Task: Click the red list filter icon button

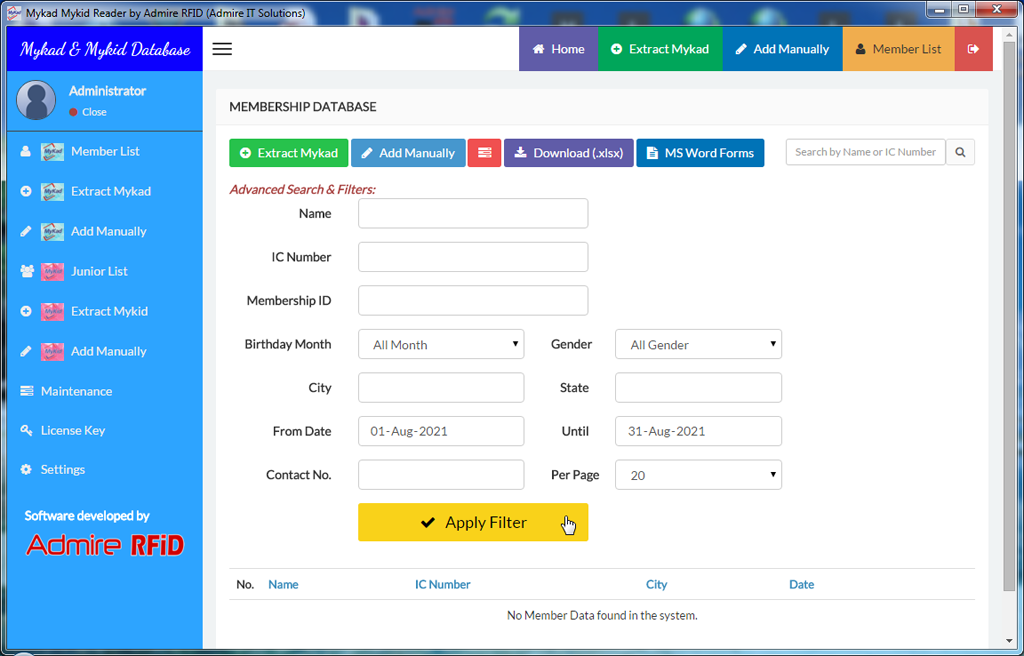Action: pos(484,153)
